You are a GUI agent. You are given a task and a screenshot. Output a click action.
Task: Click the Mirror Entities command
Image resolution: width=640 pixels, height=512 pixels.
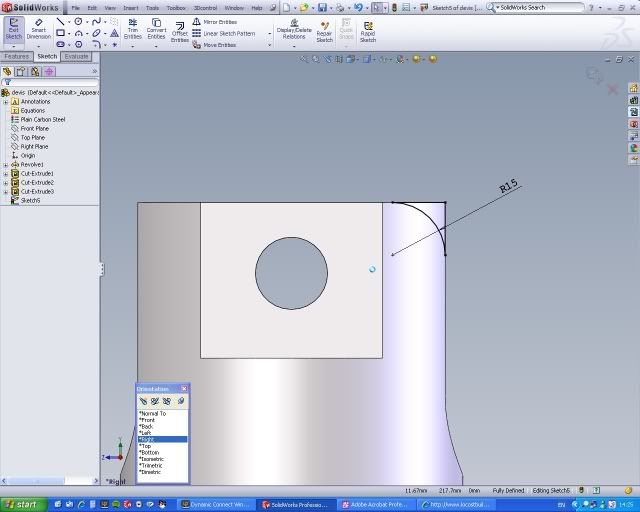[x=219, y=21]
